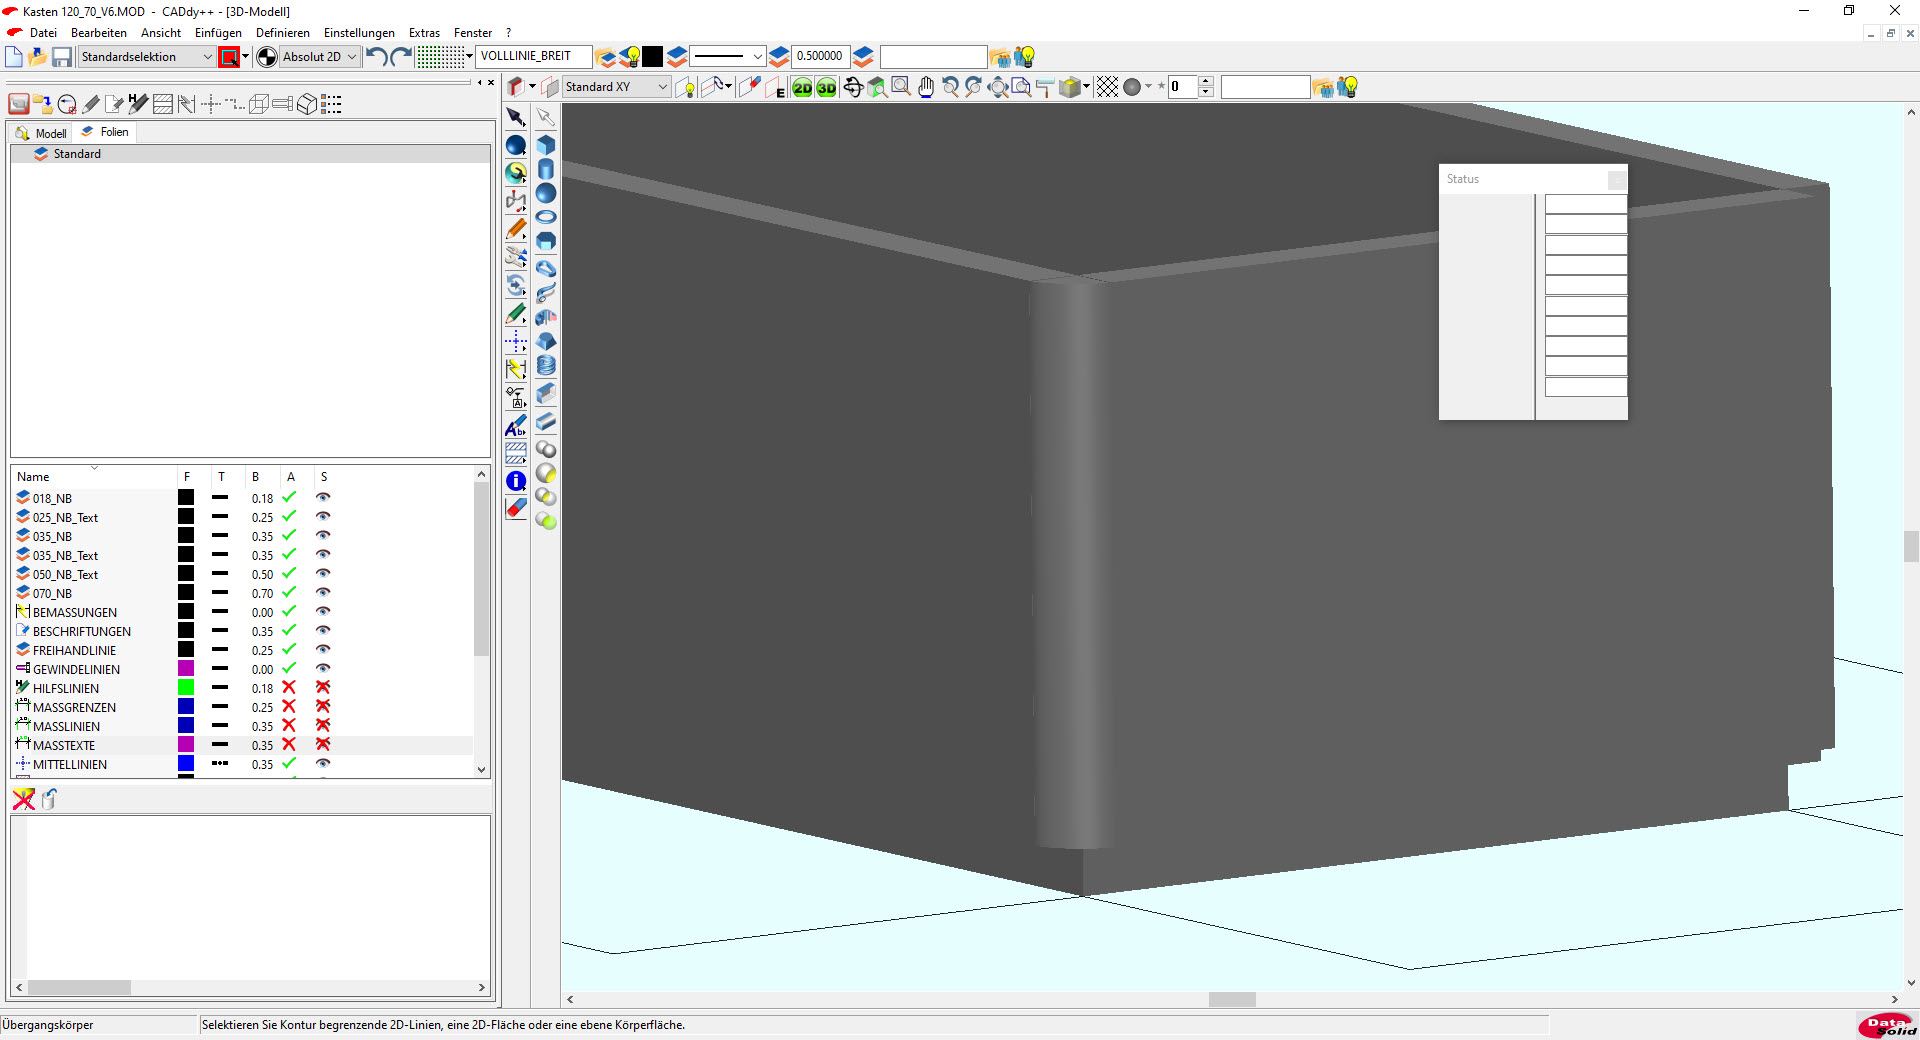Click the undo arrow
The height and width of the screenshot is (1040, 1920).
pyautogui.click(x=376, y=57)
